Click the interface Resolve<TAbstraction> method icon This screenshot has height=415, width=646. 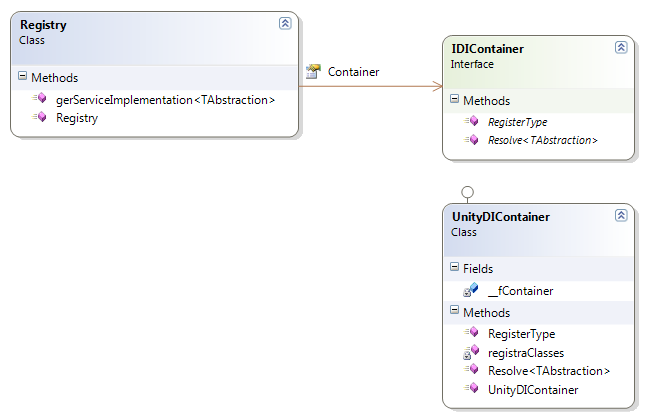pyautogui.click(x=472, y=140)
